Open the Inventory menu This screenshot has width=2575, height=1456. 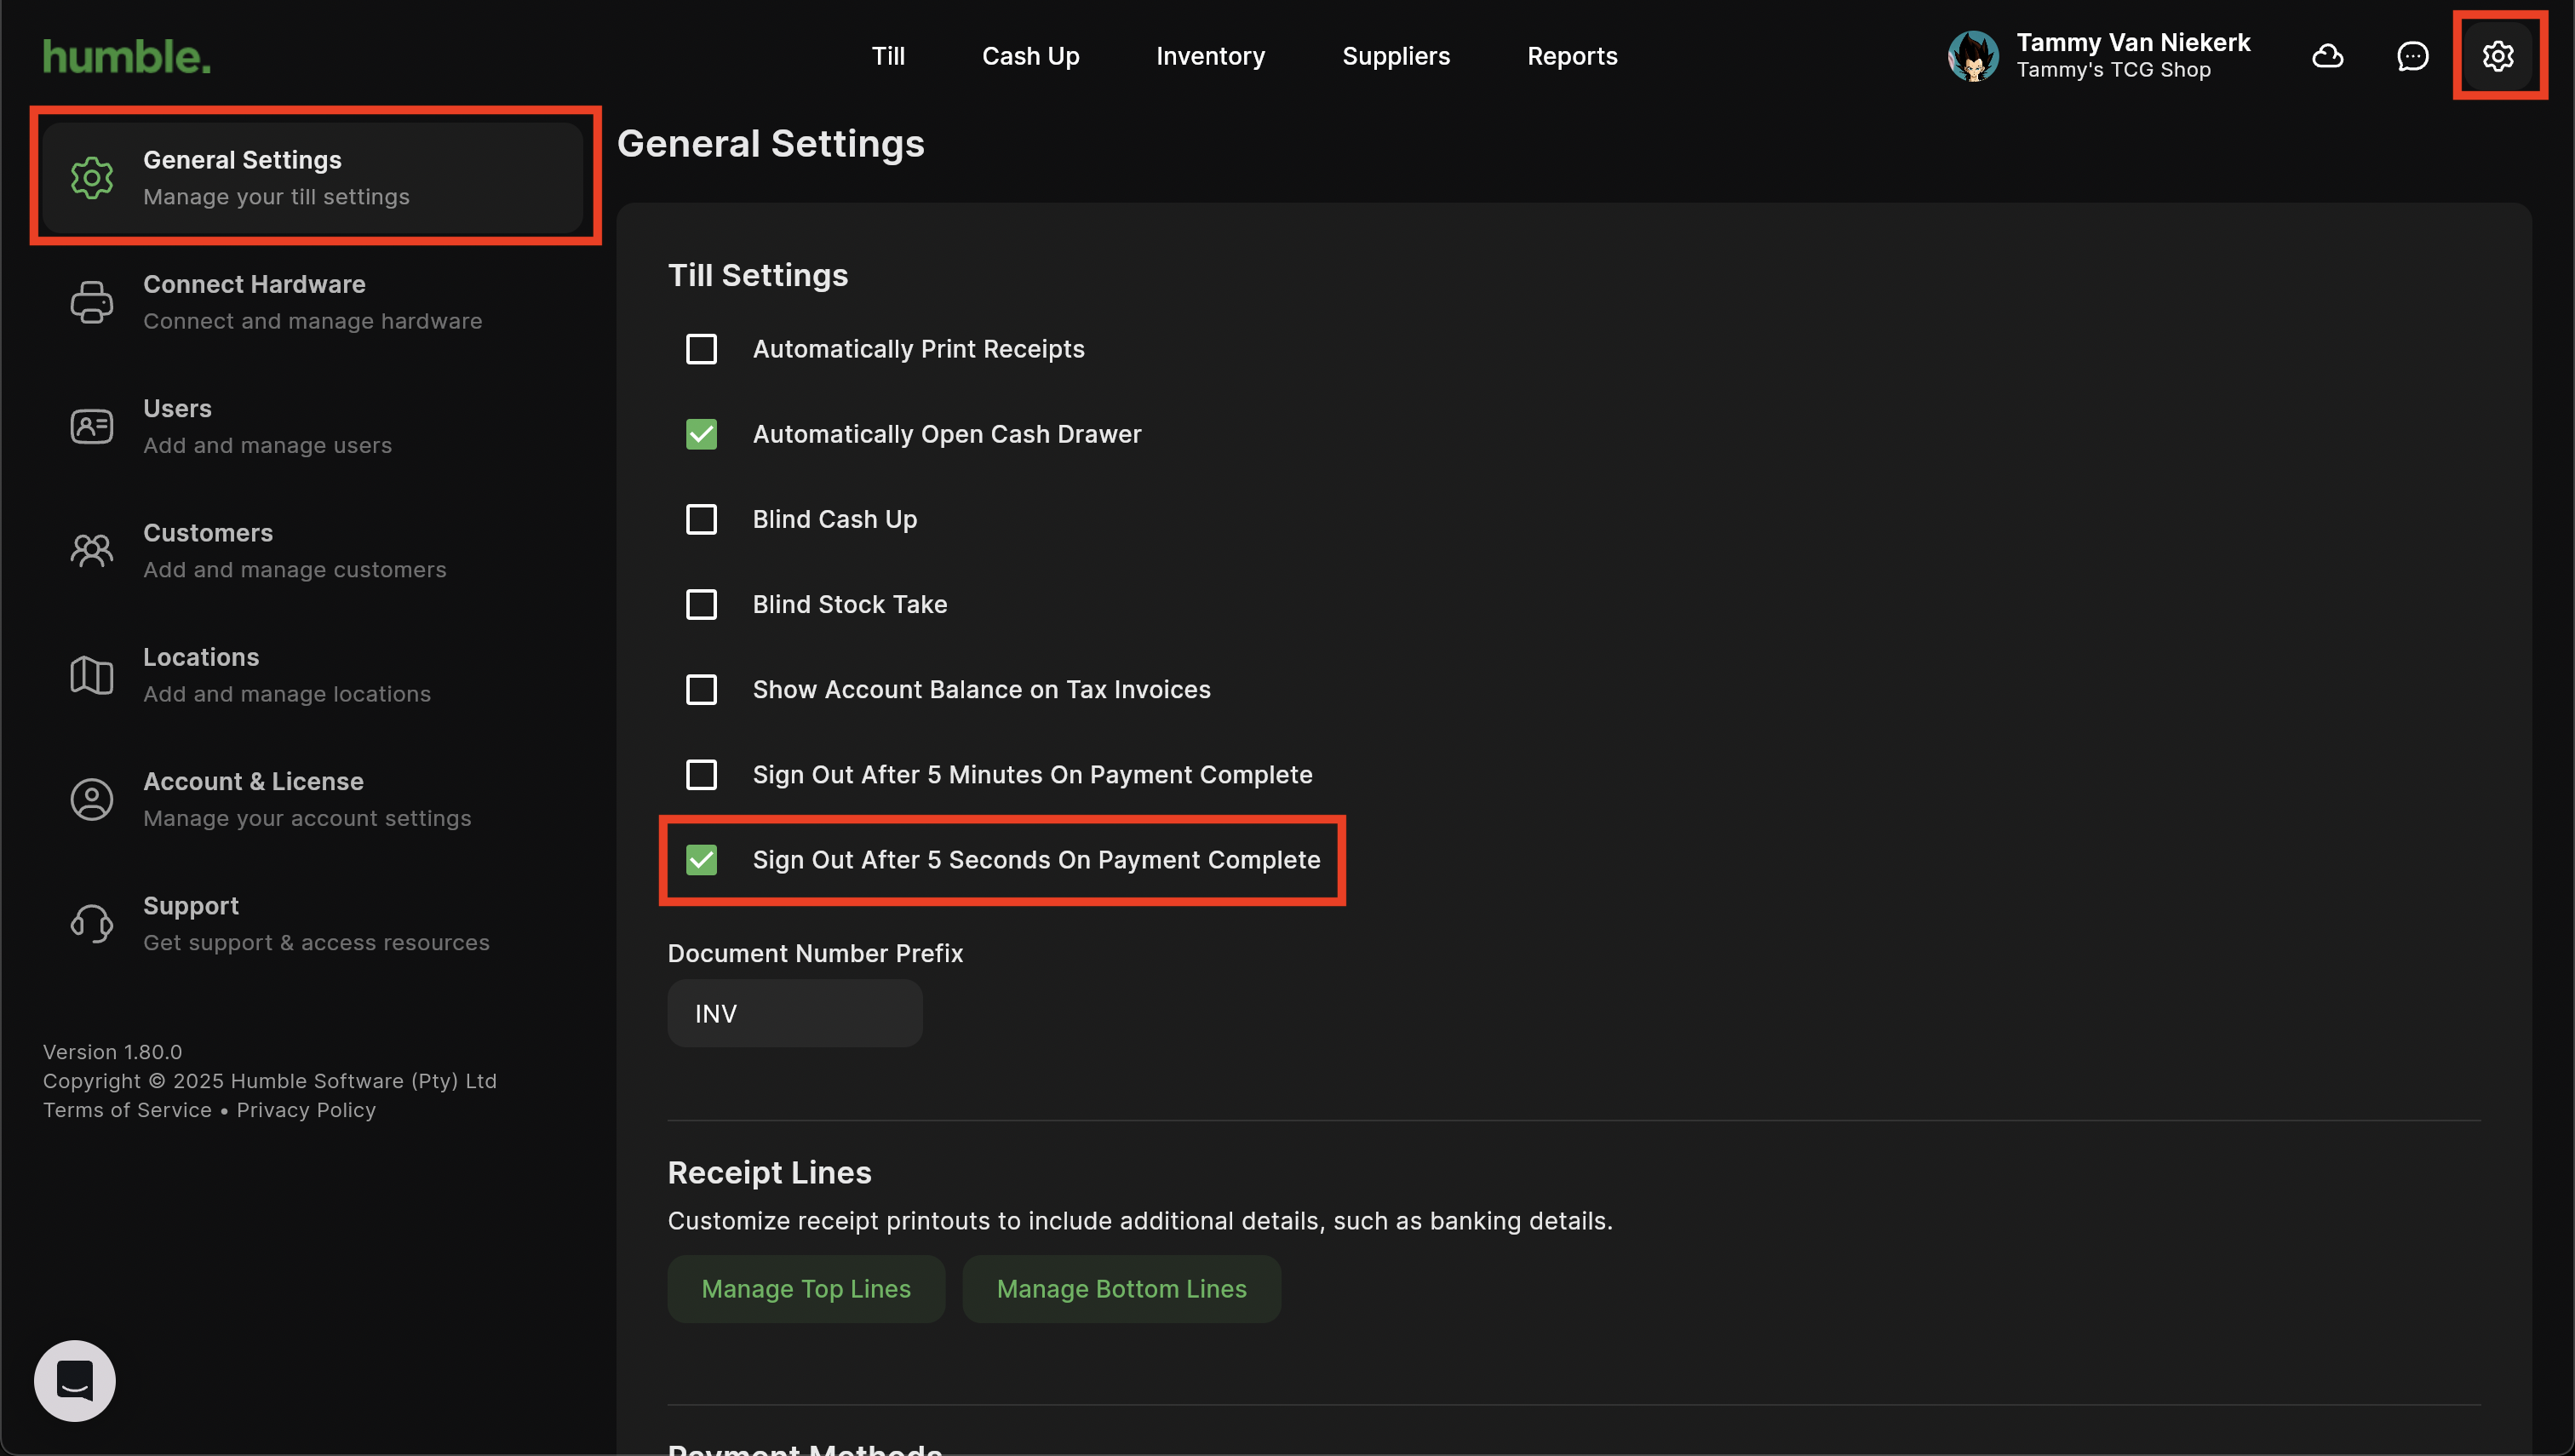1210,56
